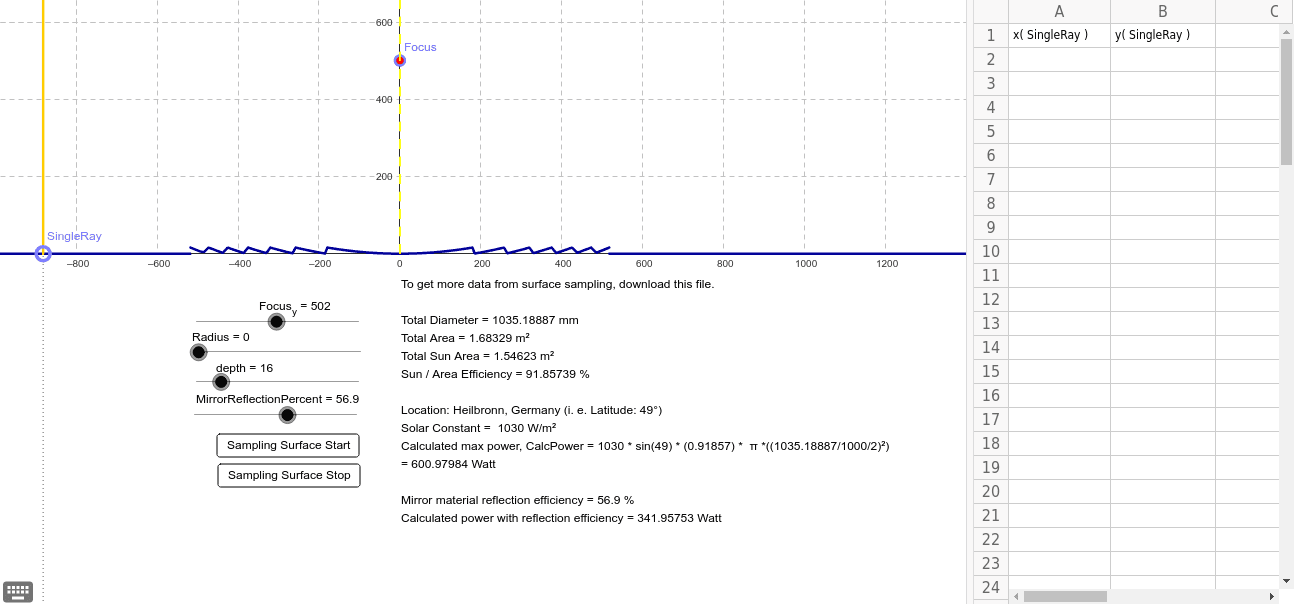This screenshot has height=606, width=1296.
Task: Open the virtual keyboard icon
Action: [x=18, y=591]
